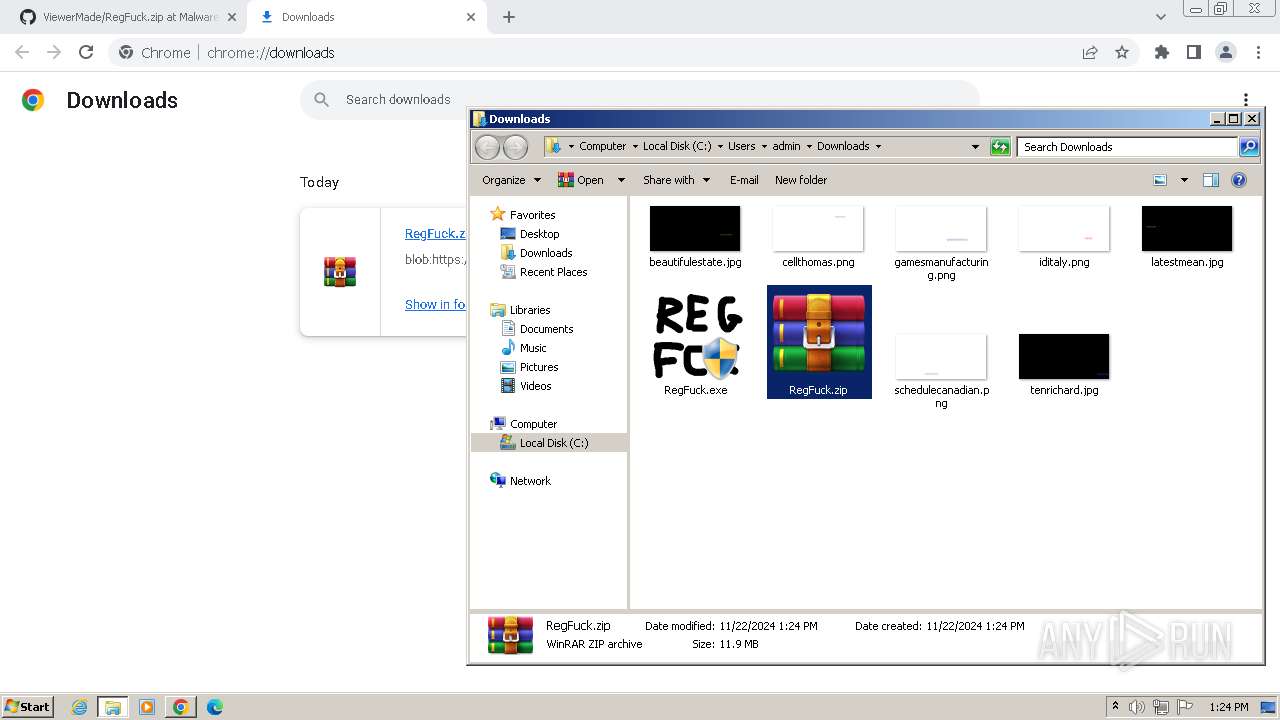Reload the Chrome page
Image resolution: width=1280 pixels, height=720 pixels.
[x=86, y=52]
